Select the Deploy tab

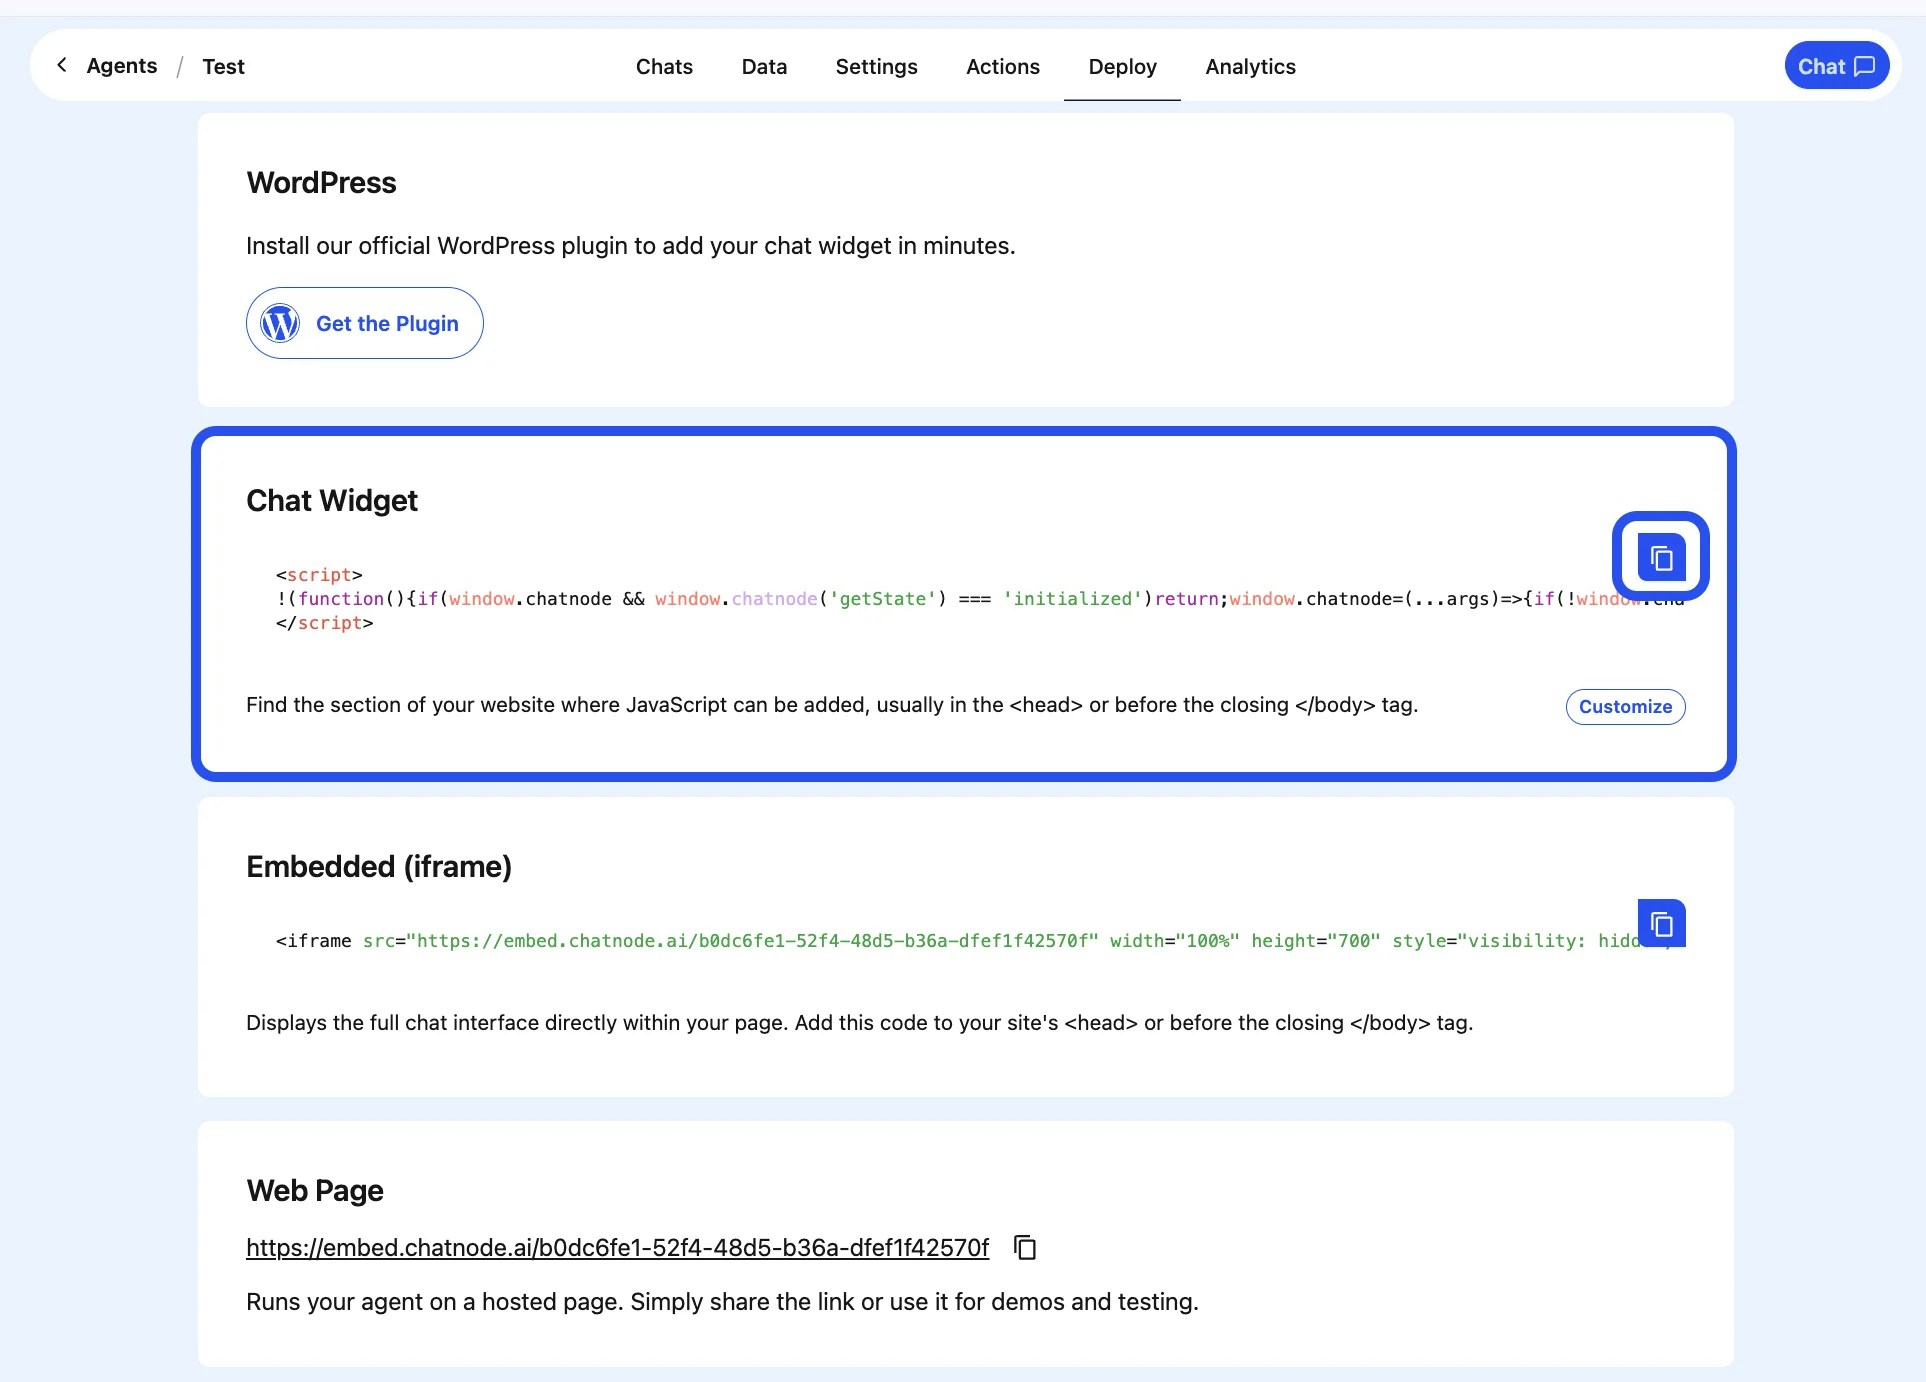coord(1122,66)
